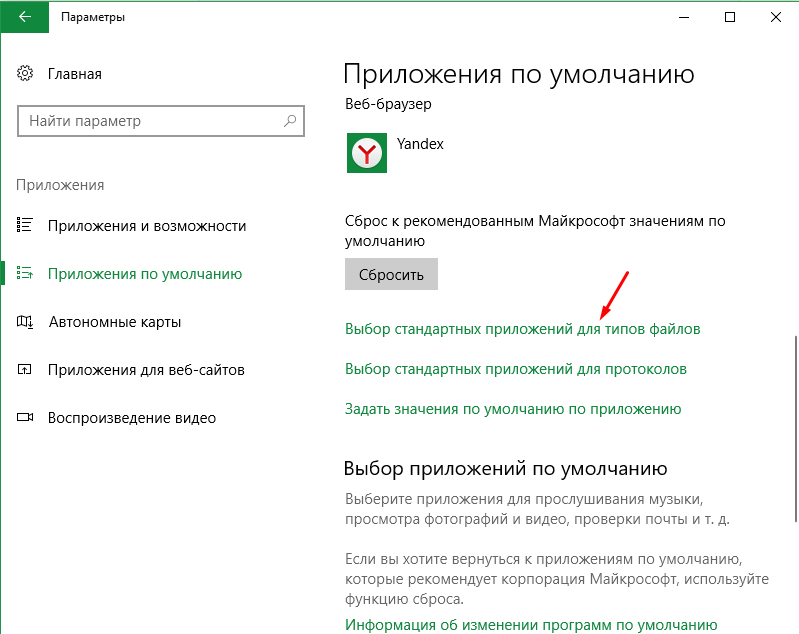Click the Воспроизведение видео camera icon
Image resolution: width=799 pixels, height=634 pixels.
(25, 417)
